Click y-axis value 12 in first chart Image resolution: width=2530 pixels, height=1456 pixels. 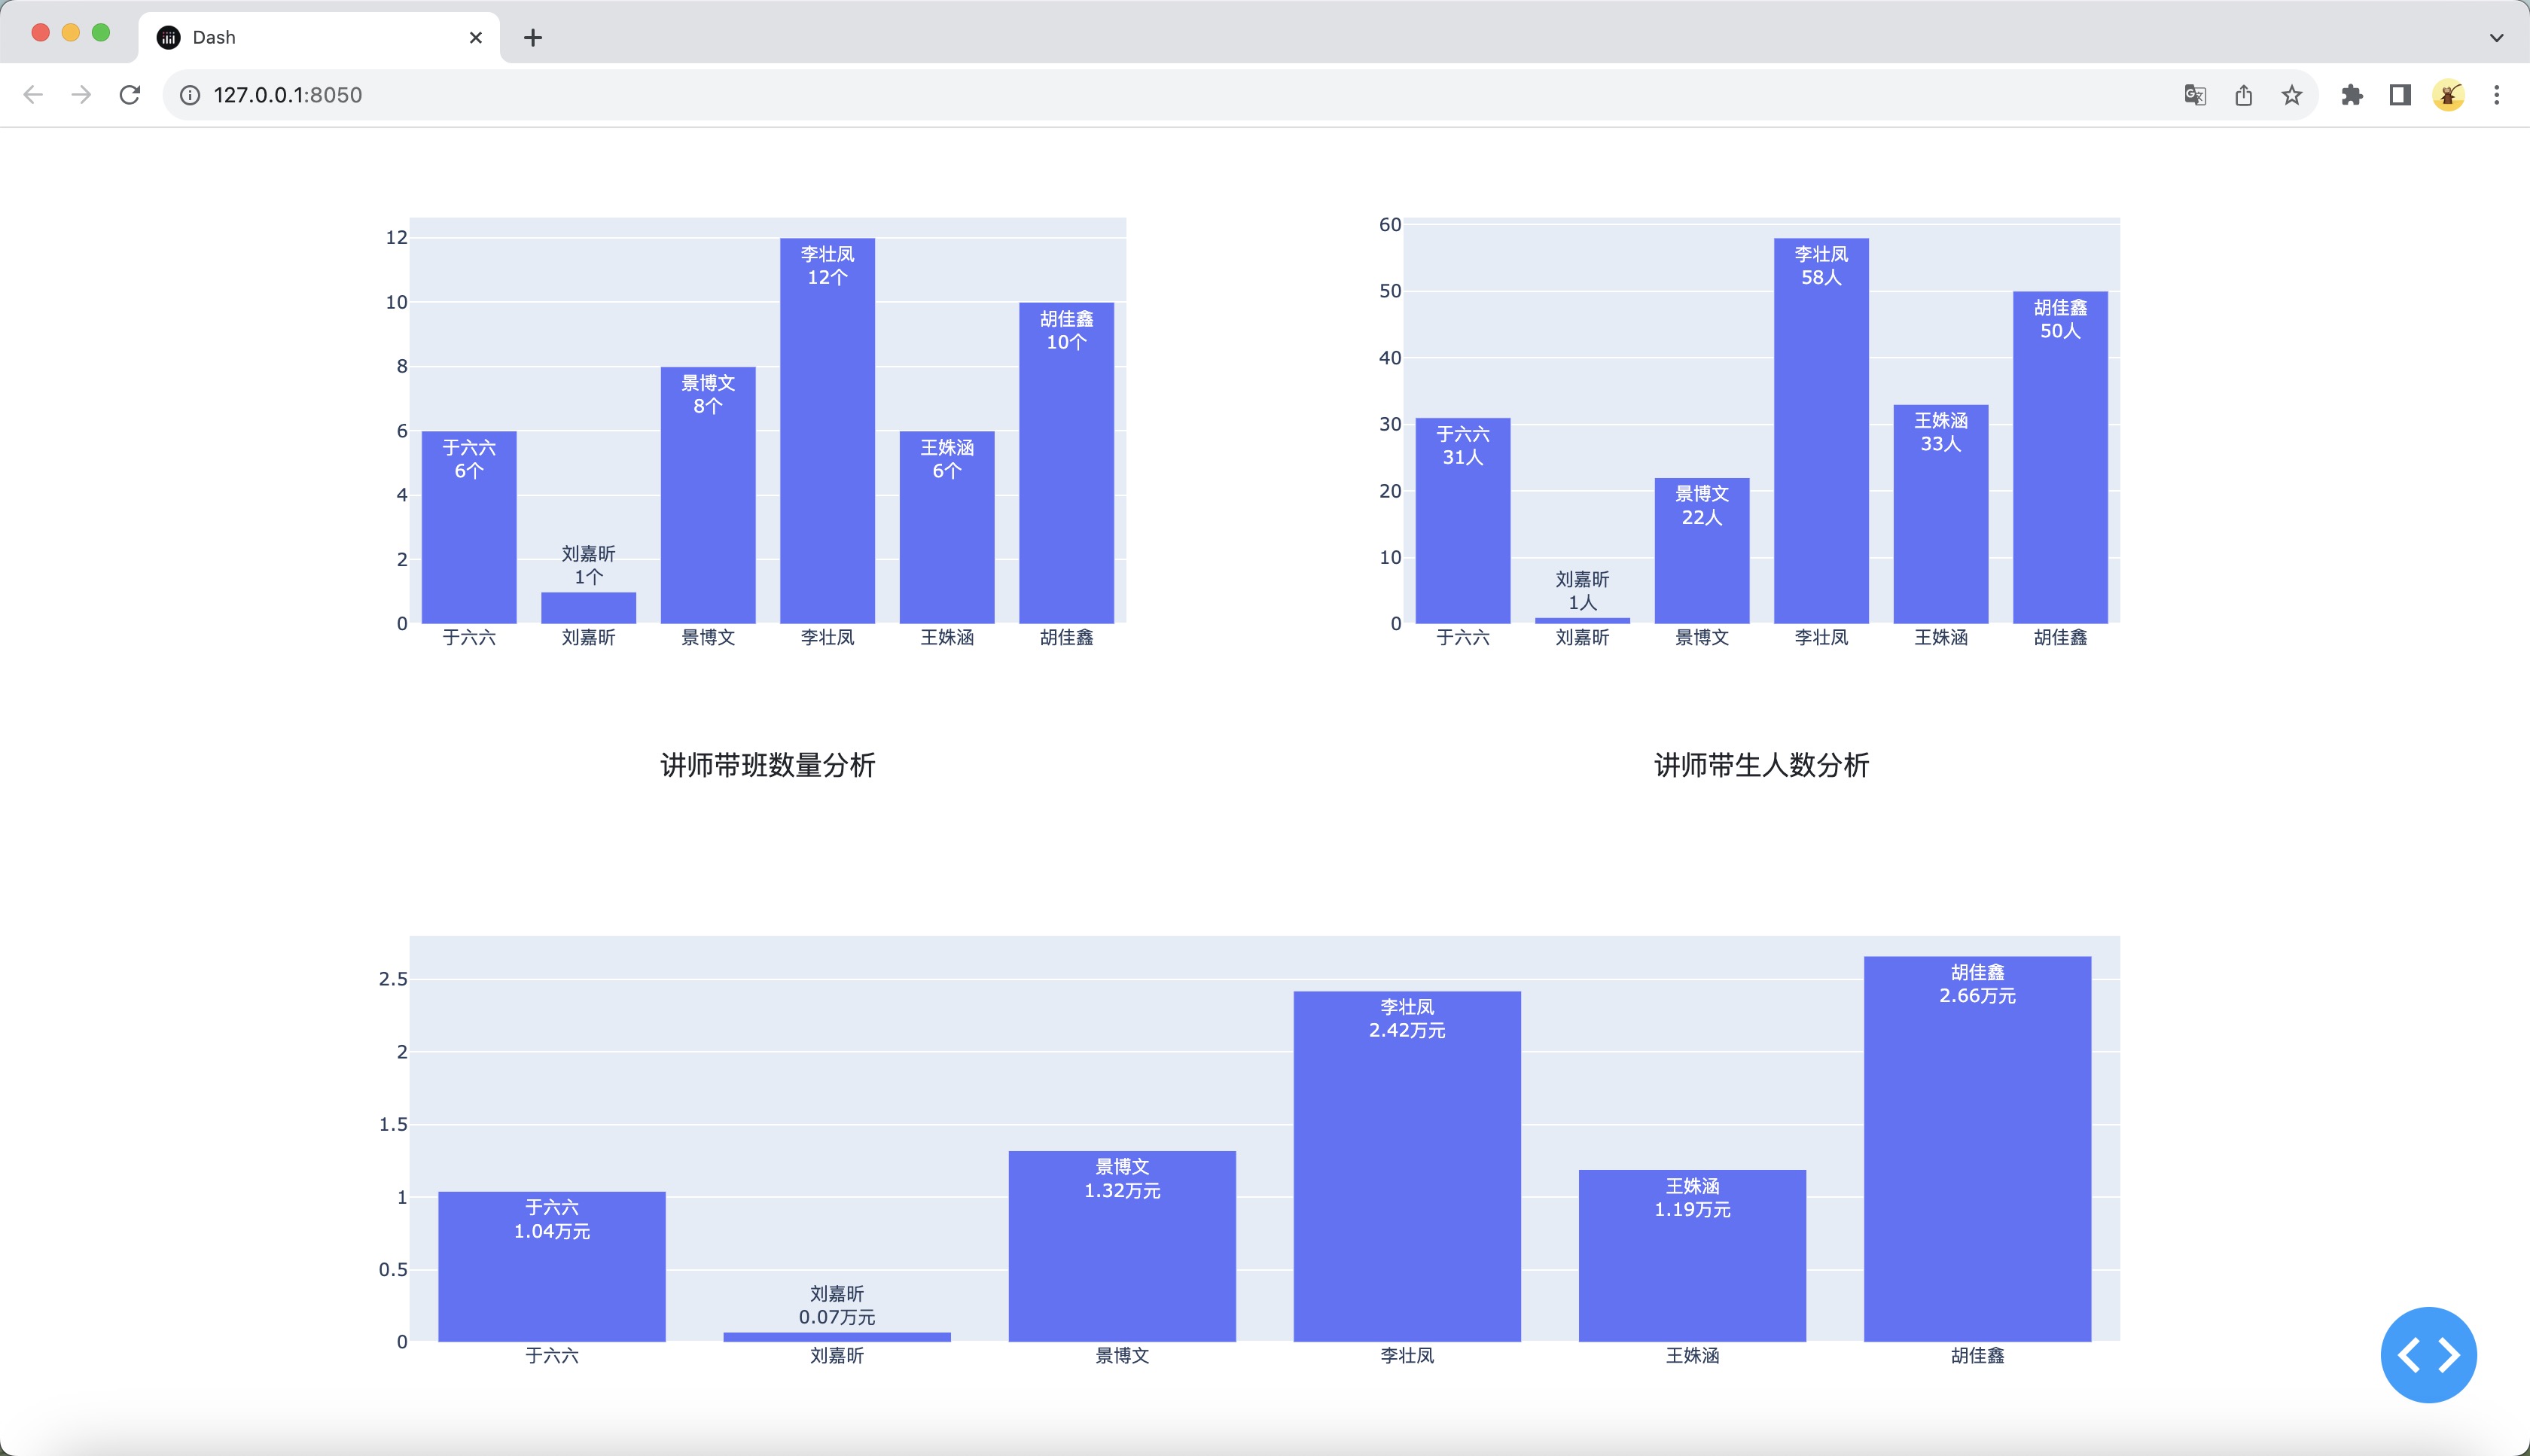click(397, 237)
